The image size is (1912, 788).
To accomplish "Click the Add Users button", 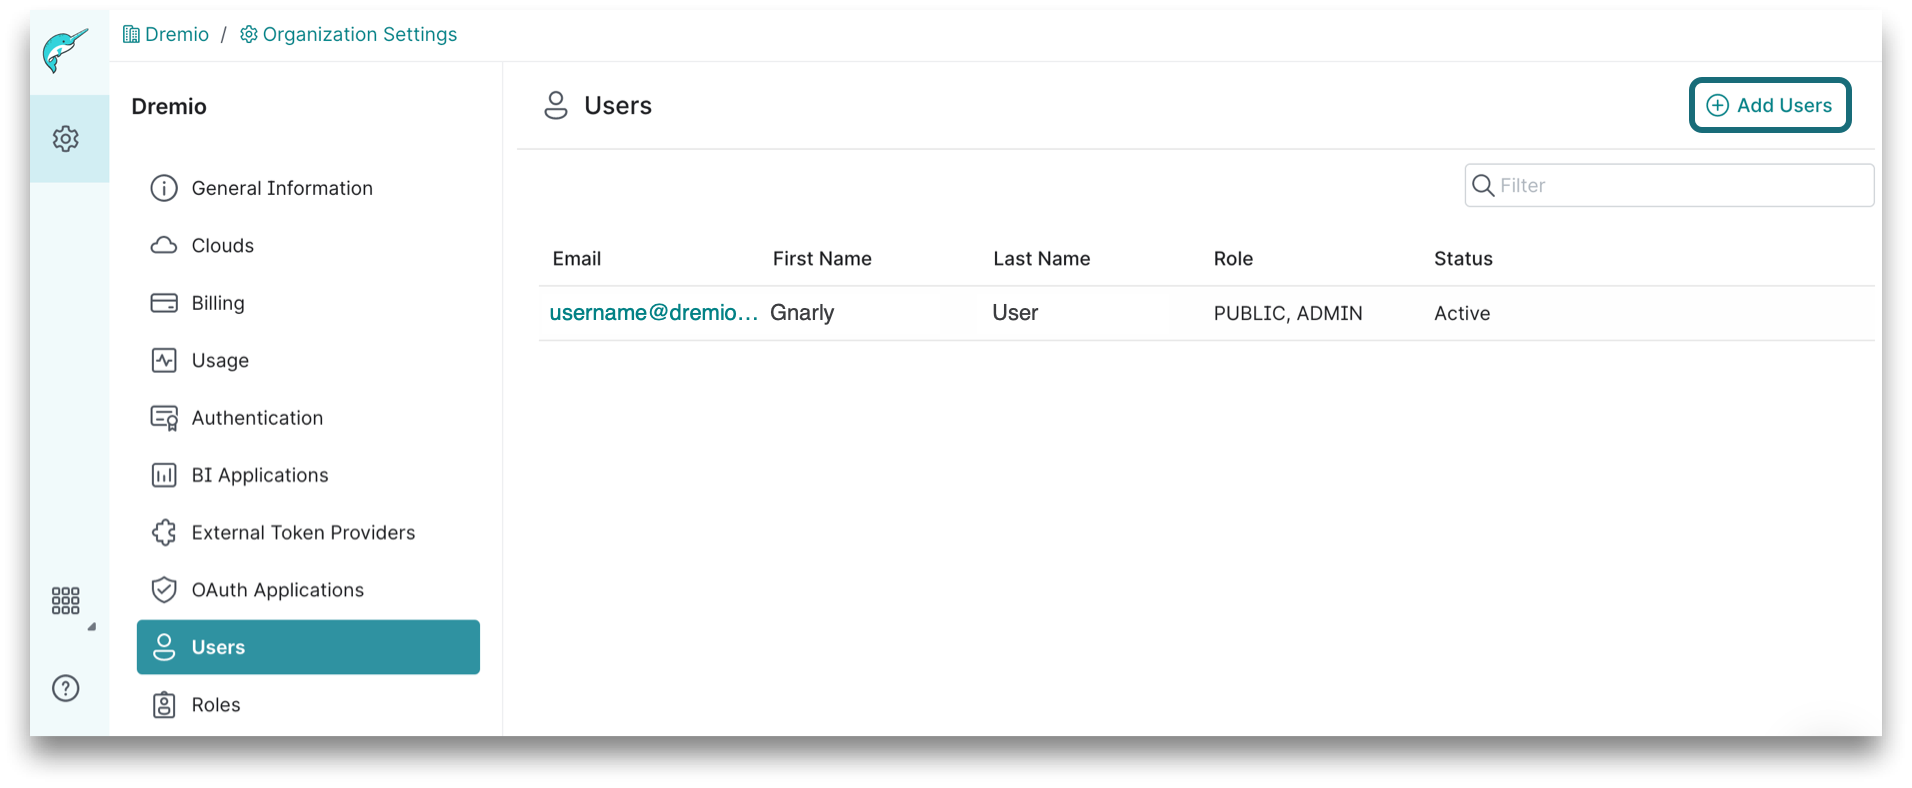I will 1770,105.
